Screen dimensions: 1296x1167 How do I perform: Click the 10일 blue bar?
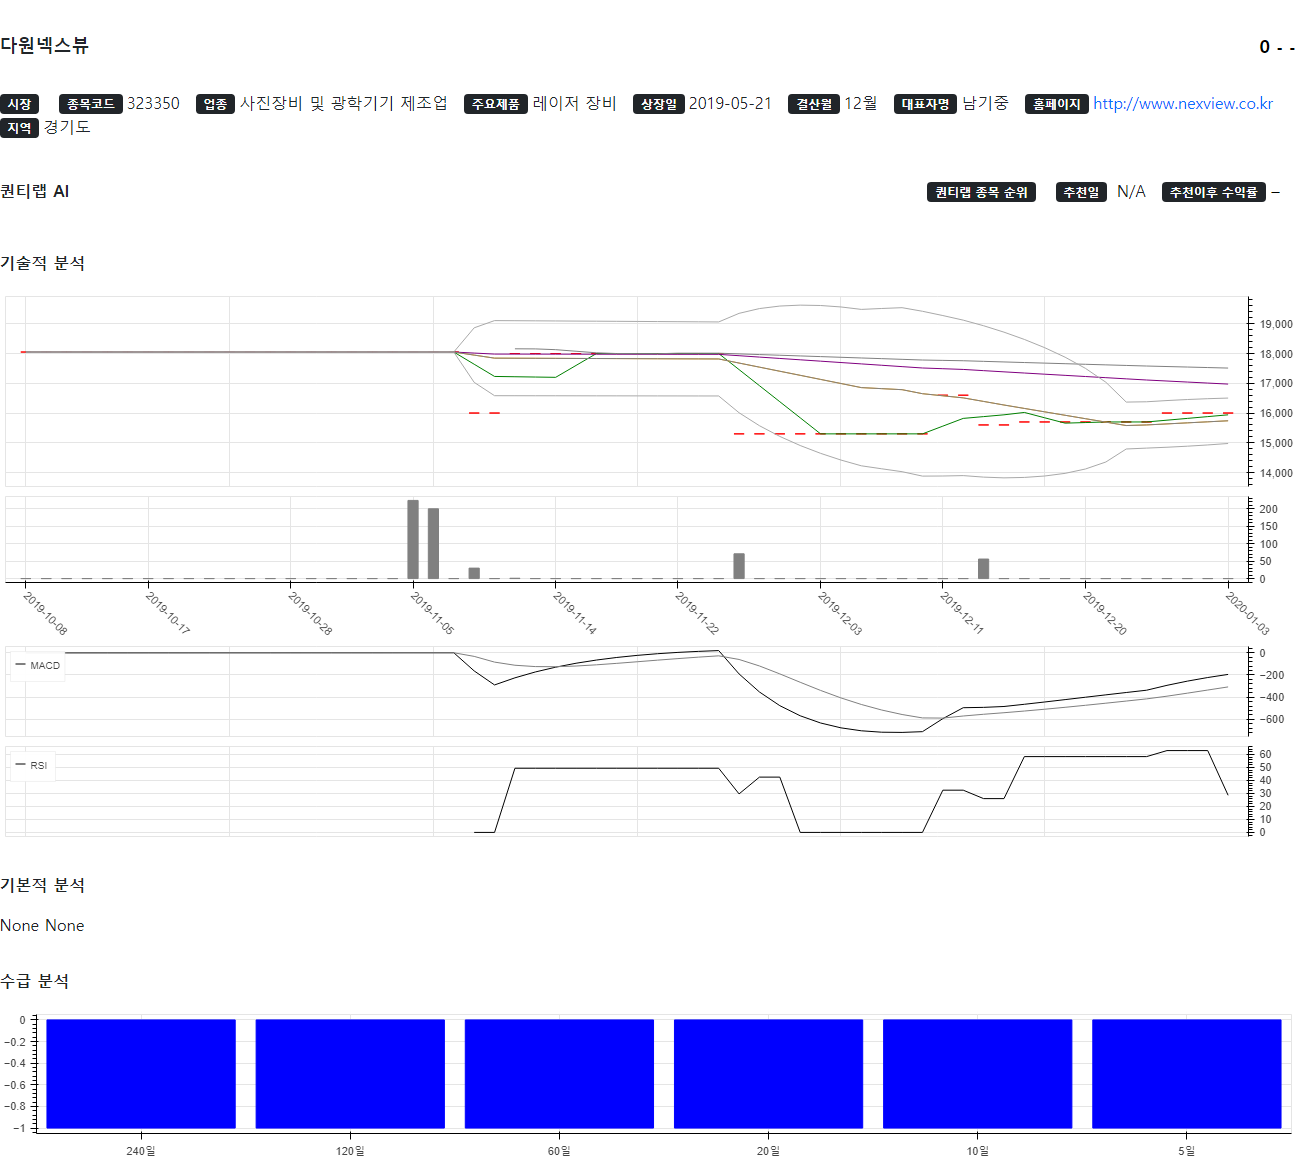977,1074
